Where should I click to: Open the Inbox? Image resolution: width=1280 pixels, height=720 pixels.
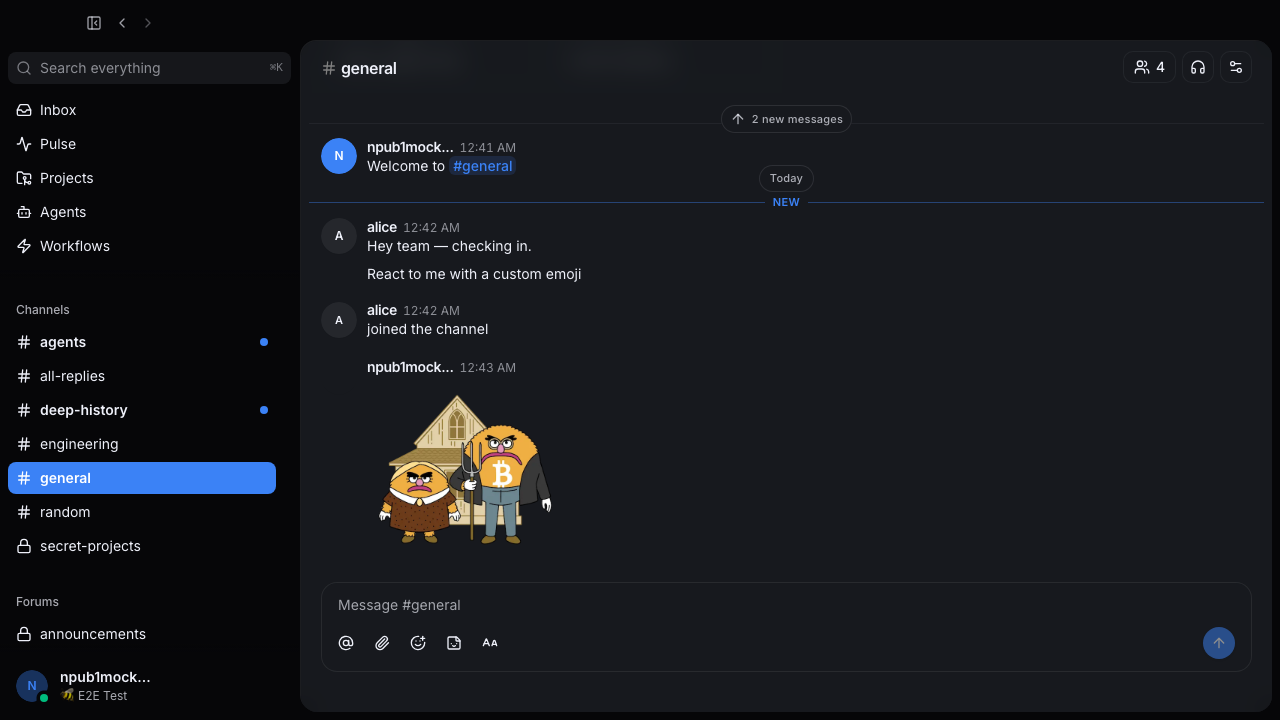pyautogui.click(x=142, y=110)
